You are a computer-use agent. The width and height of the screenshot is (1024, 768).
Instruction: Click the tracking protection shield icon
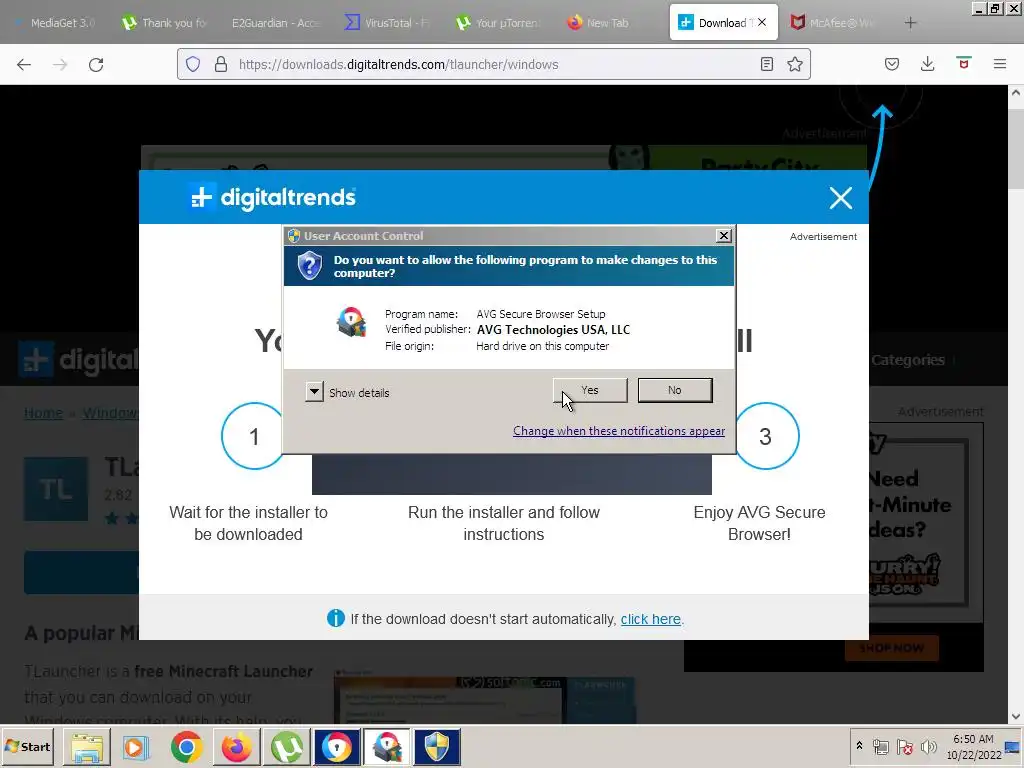[193, 64]
